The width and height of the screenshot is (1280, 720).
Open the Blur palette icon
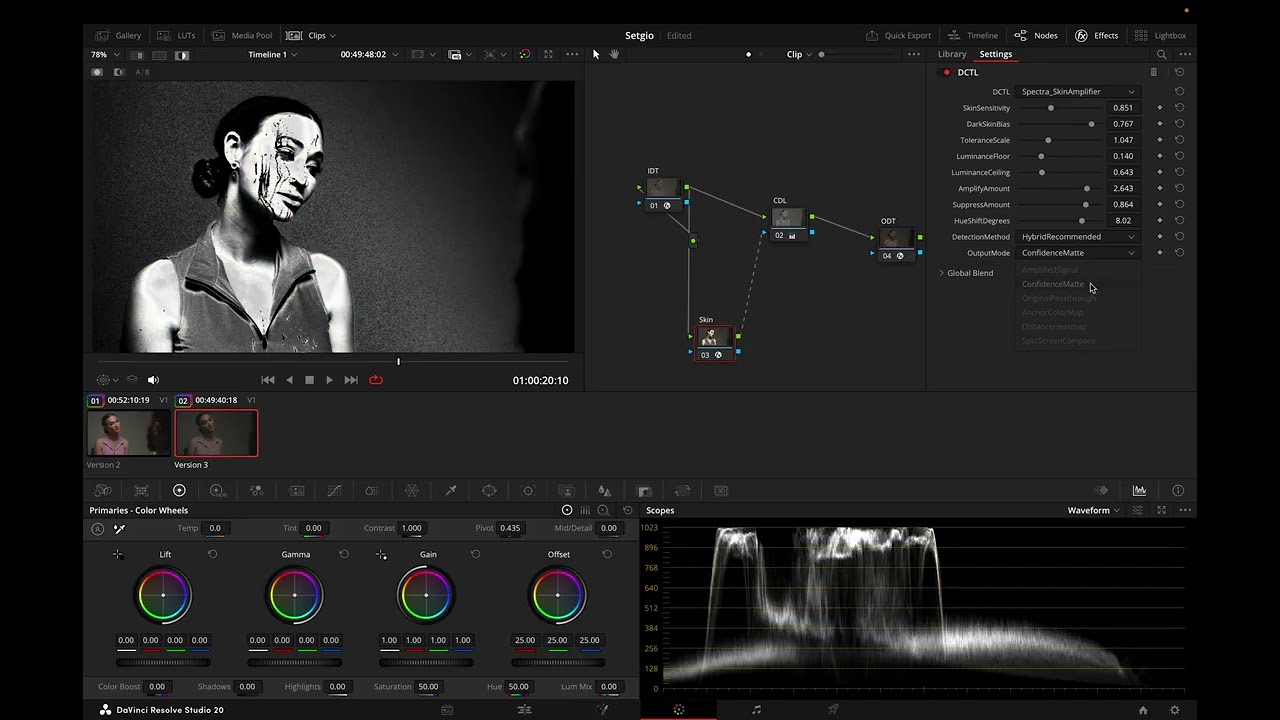(604, 491)
